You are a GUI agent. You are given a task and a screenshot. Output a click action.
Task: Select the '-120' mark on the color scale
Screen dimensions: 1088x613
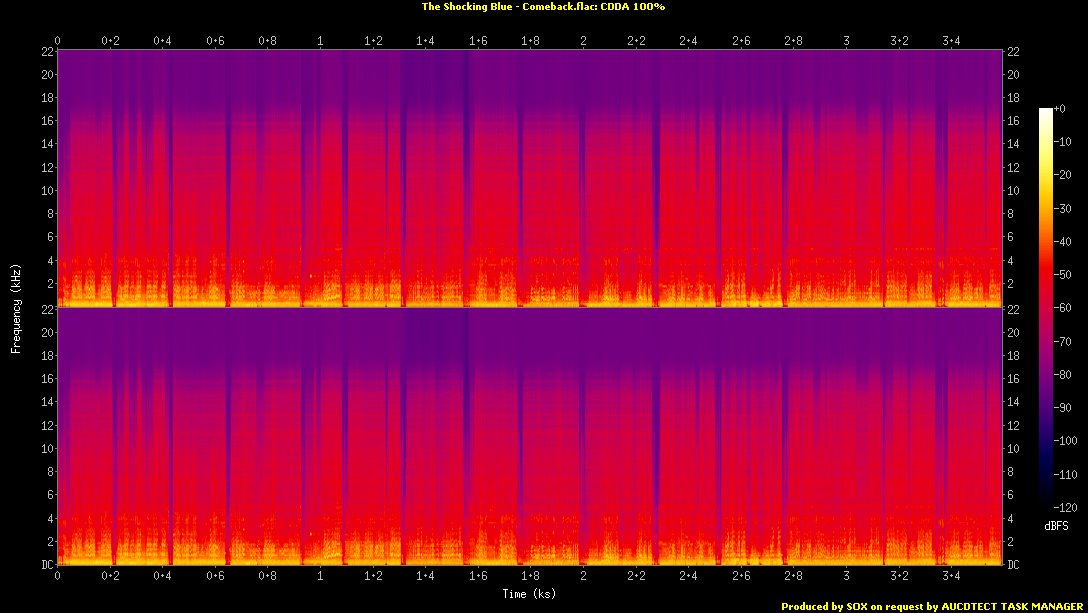(1063, 508)
